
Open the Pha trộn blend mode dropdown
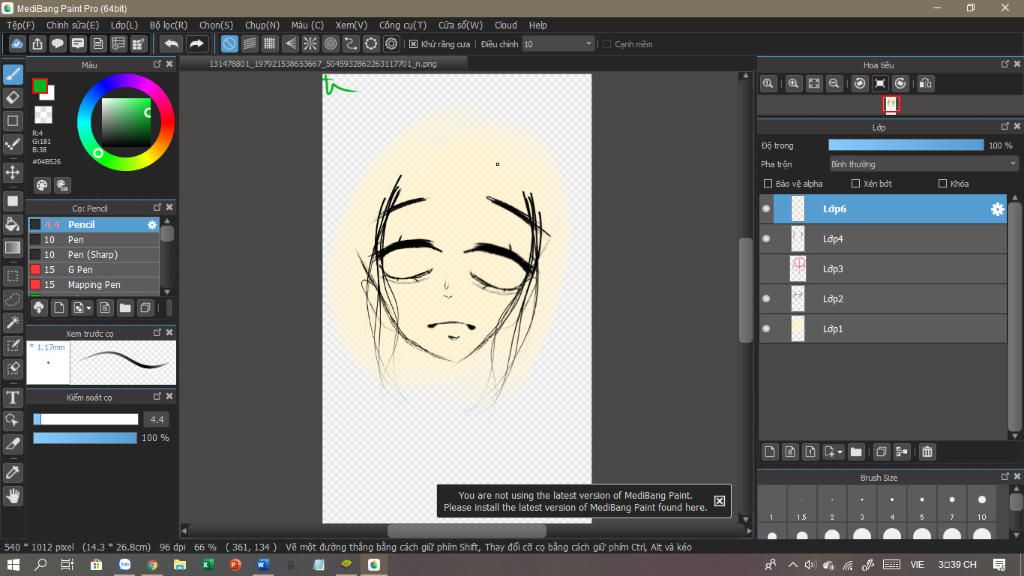click(923, 164)
